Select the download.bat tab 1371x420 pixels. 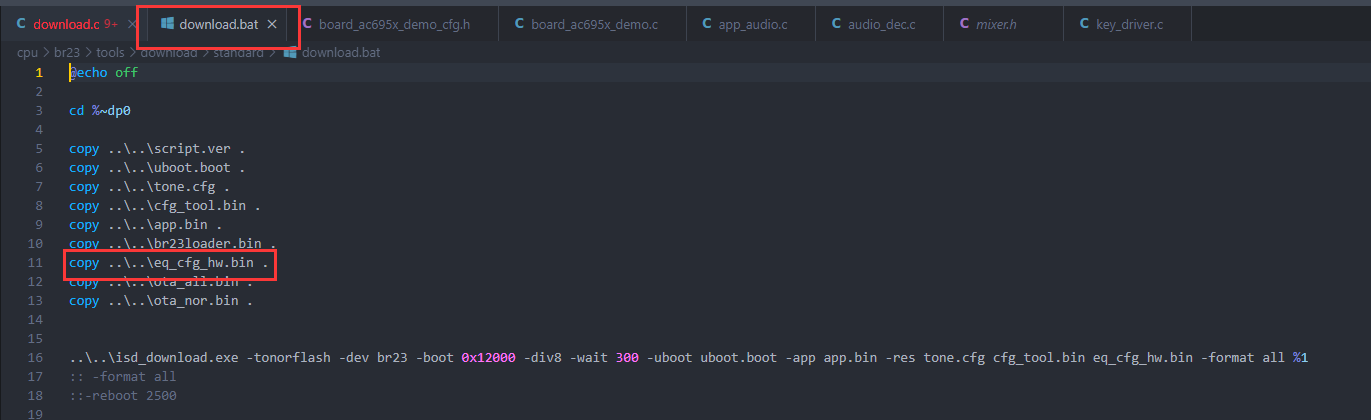coord(218,23)
